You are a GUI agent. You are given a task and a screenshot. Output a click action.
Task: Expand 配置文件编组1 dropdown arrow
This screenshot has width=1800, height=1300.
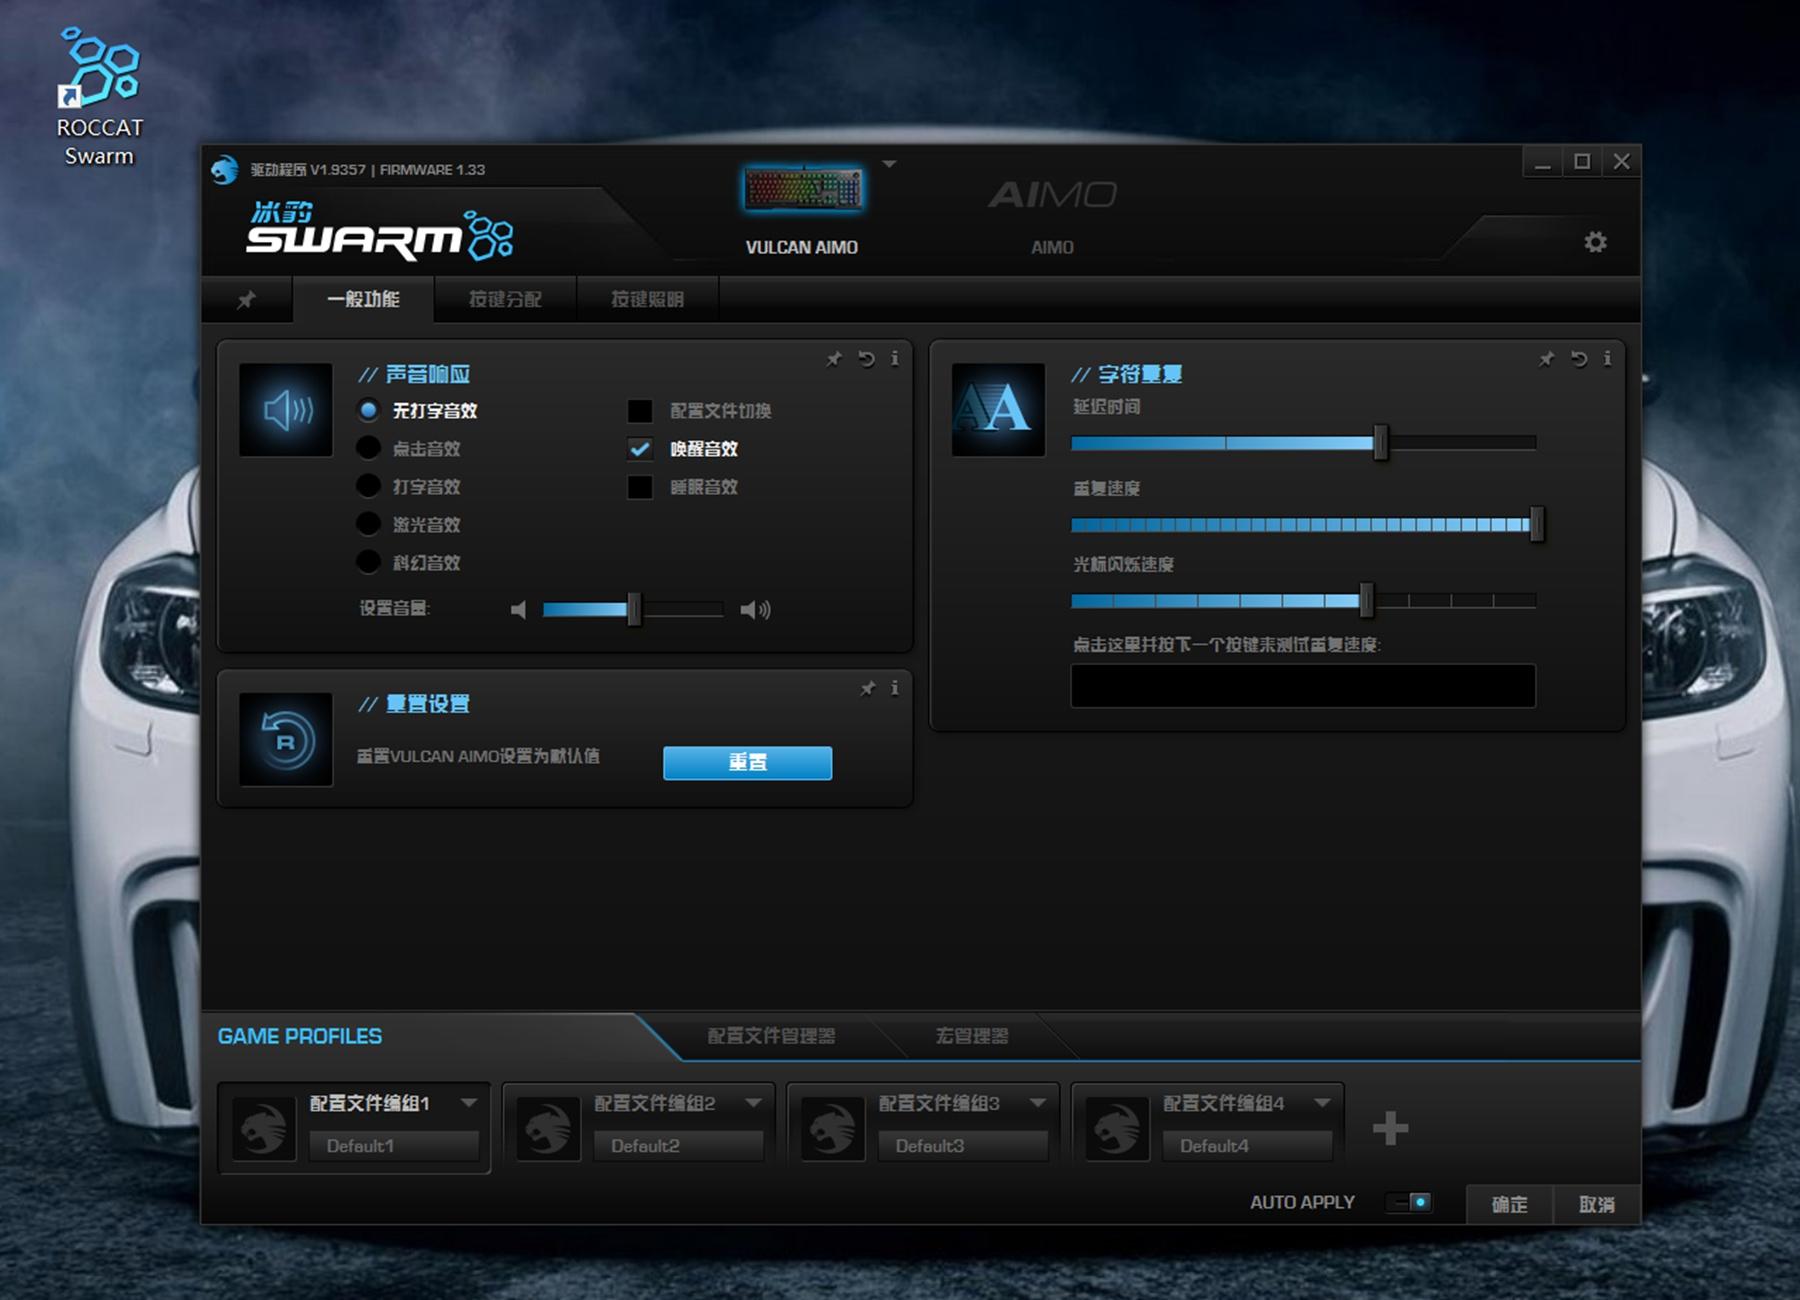coord(468,1103)
